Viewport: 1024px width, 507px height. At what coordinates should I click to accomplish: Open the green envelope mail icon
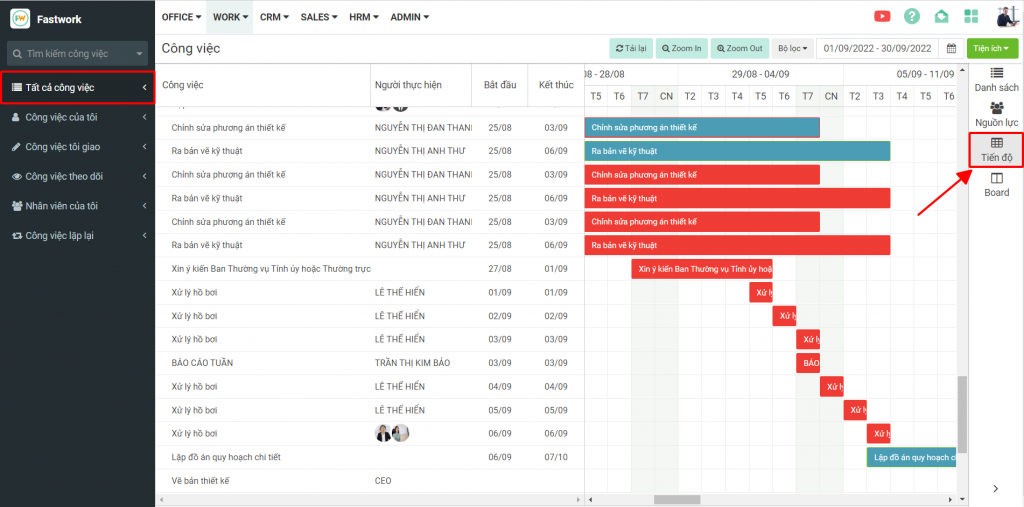(941, 16)
